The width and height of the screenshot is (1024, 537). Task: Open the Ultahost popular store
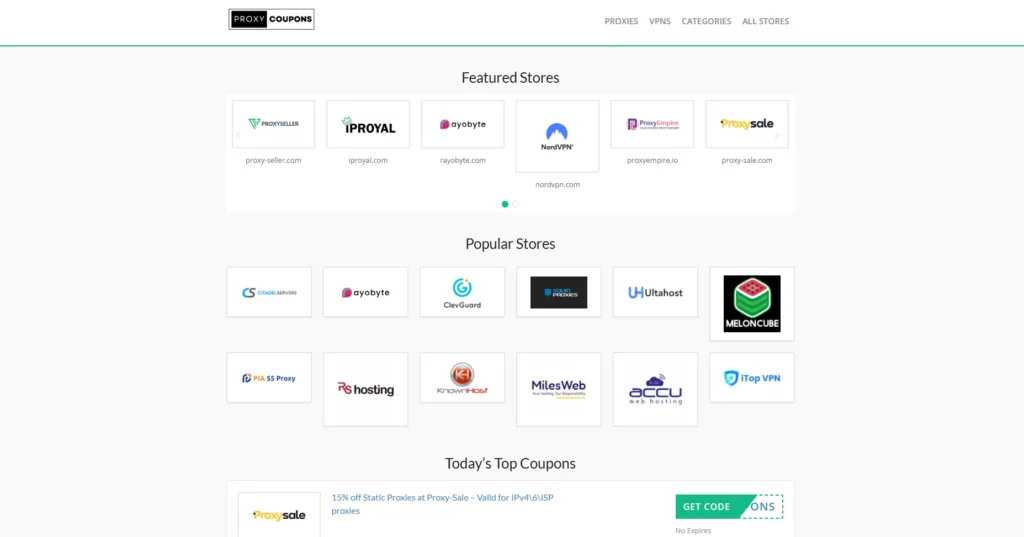tap(656, 292)
